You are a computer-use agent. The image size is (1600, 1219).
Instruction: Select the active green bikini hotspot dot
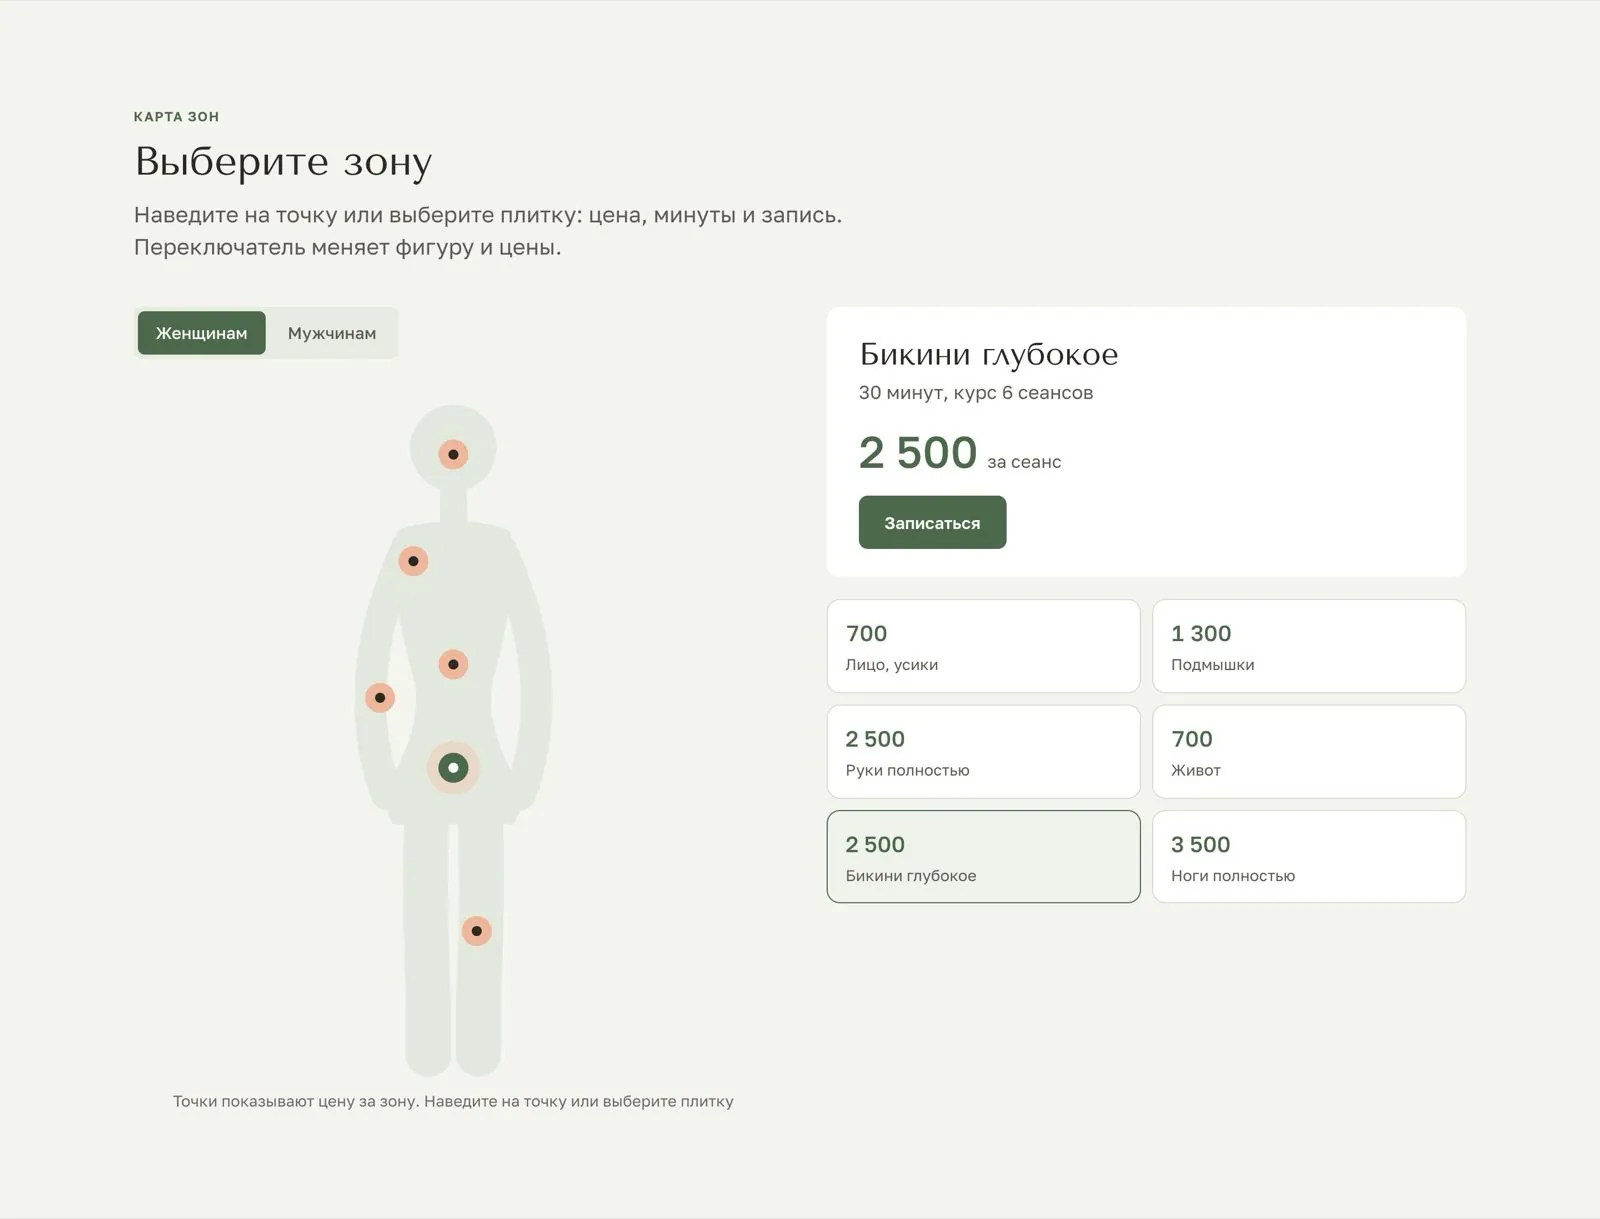[453, 768]
